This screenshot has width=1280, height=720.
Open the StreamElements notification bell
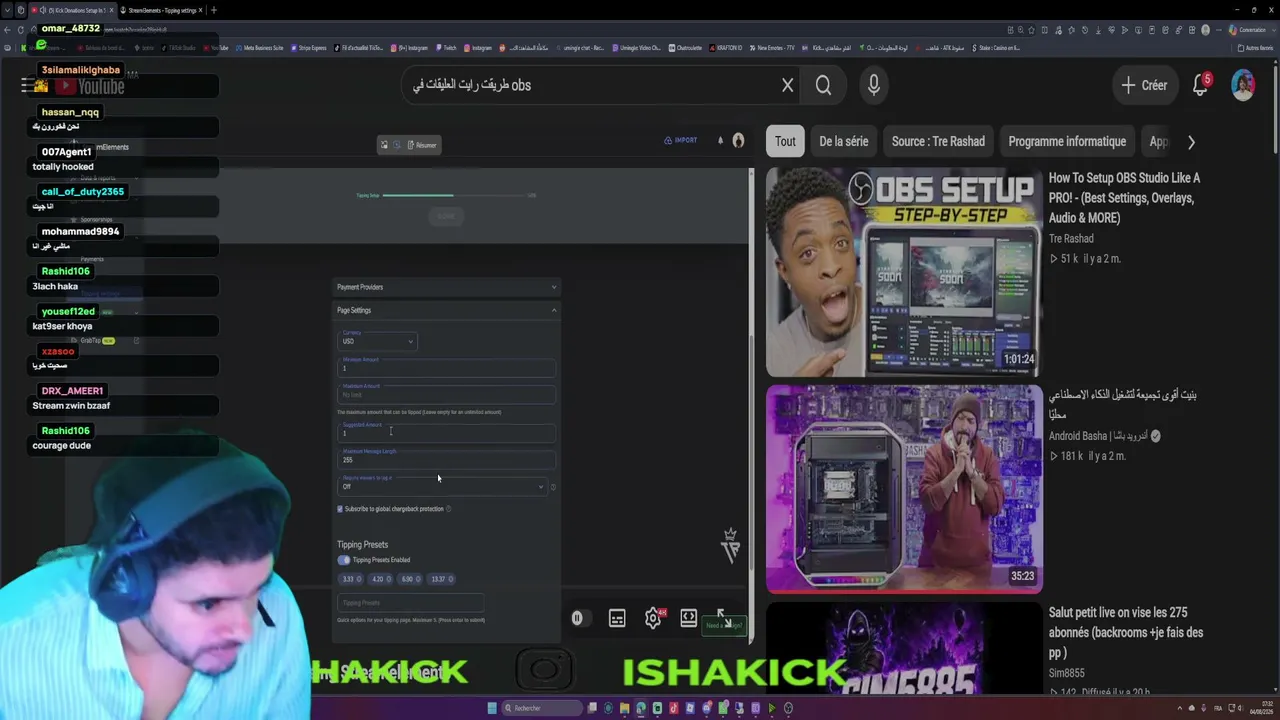click(720, 141)
